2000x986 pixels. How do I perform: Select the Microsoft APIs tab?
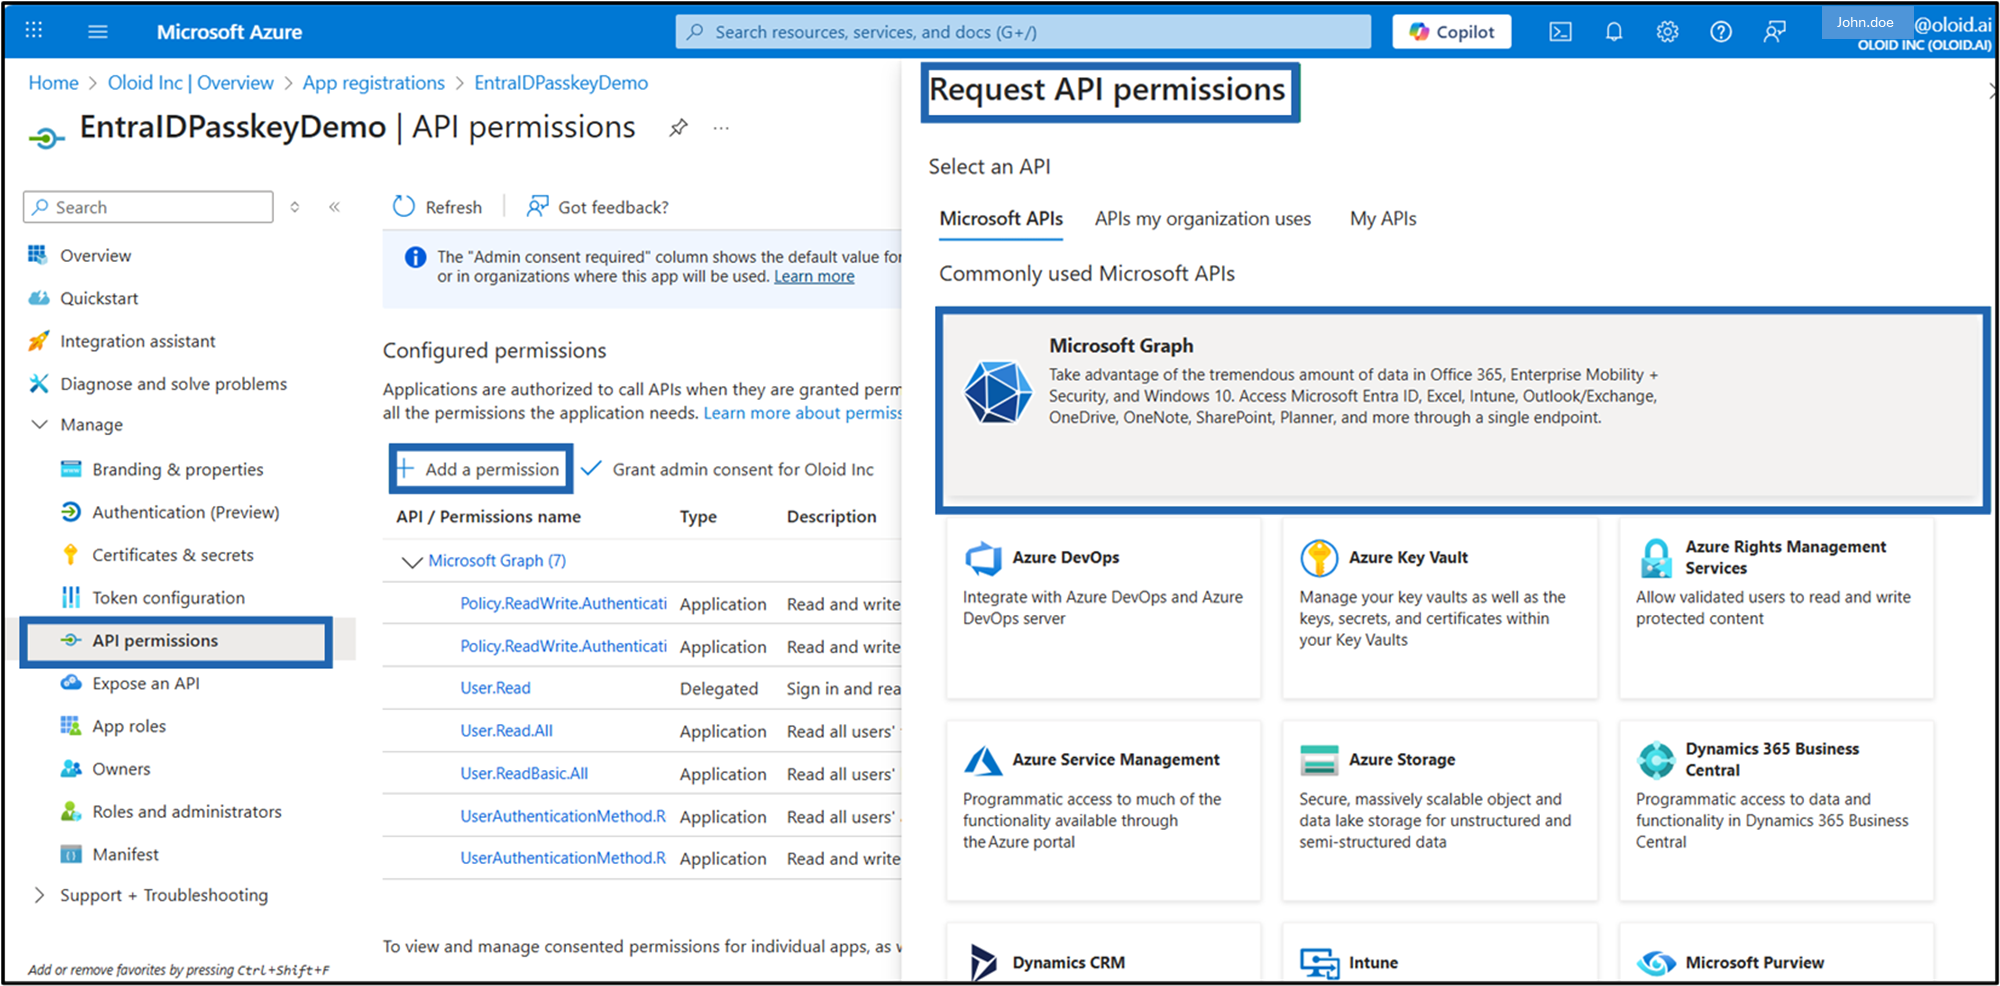click(1001, 218)
